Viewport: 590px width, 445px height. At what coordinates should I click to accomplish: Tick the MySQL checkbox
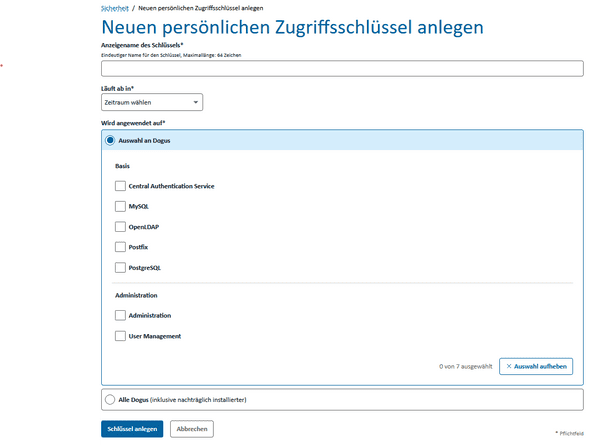click(x=120, y=206)
